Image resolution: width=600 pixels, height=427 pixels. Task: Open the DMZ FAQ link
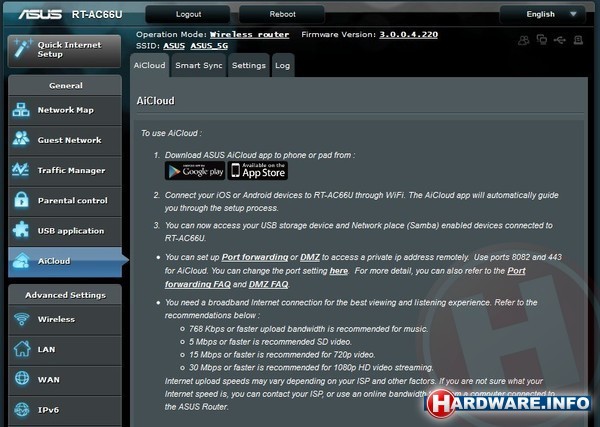(x=268, y=284)
